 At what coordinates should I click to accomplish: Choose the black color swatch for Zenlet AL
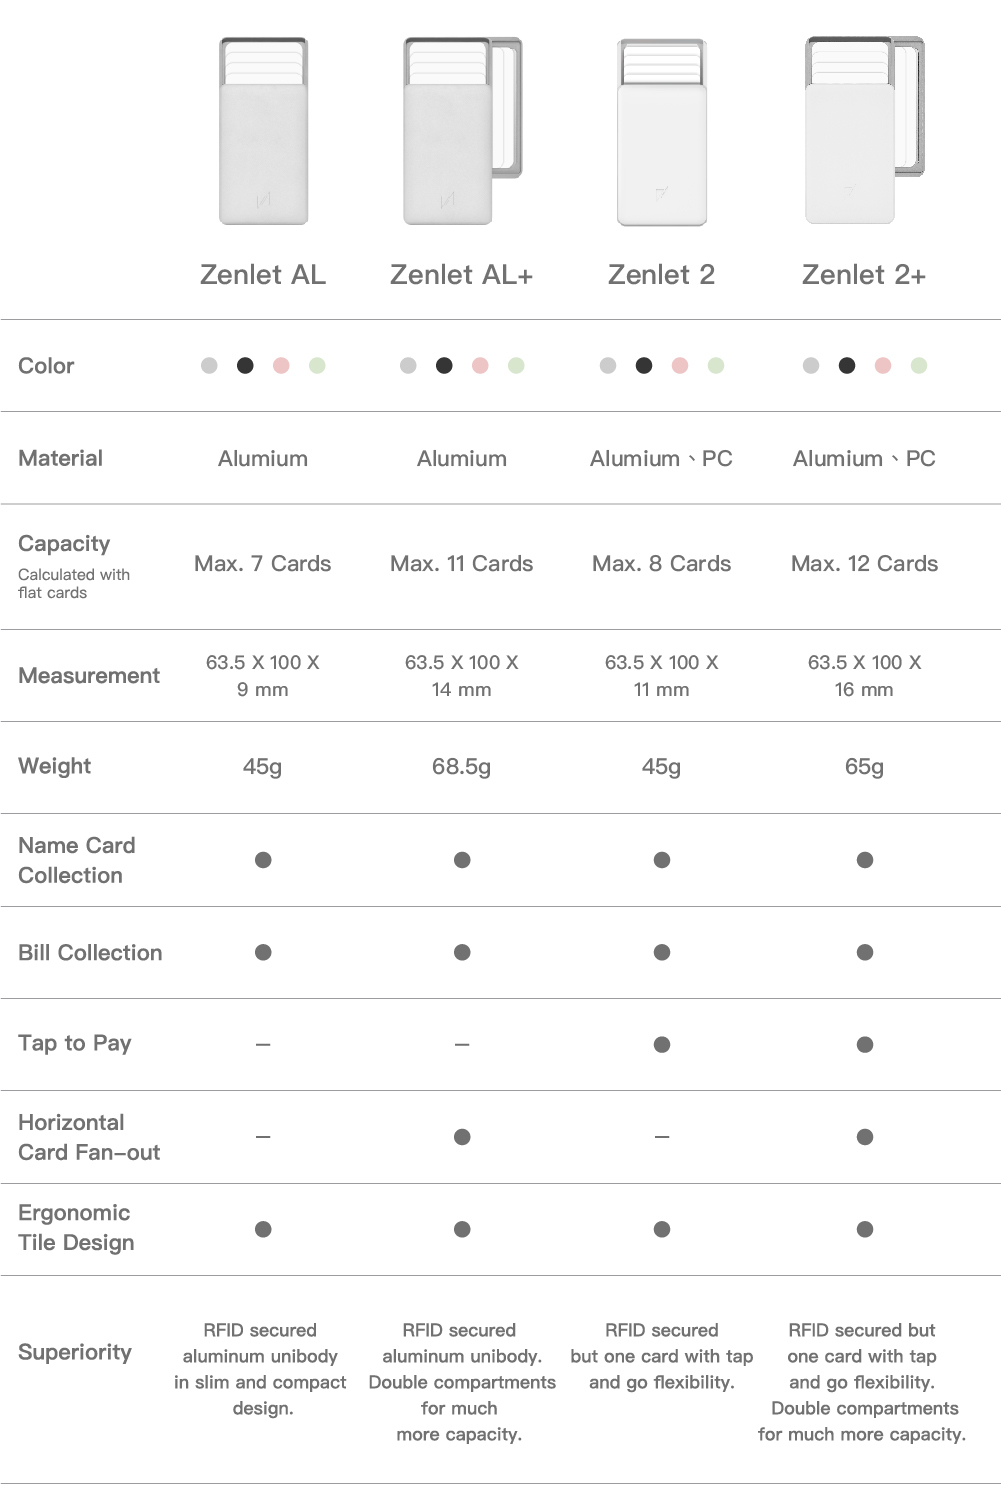point(245,365)
